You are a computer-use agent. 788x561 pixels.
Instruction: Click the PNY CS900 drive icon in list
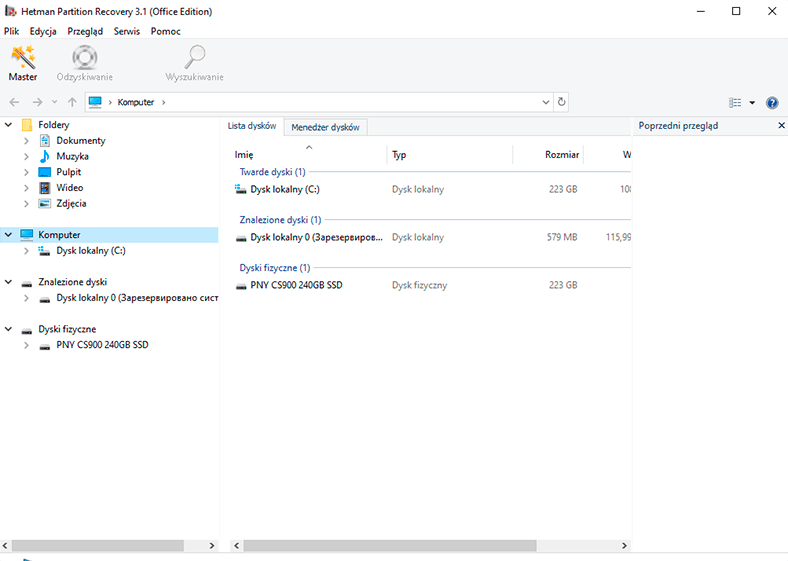pos(241,286)
